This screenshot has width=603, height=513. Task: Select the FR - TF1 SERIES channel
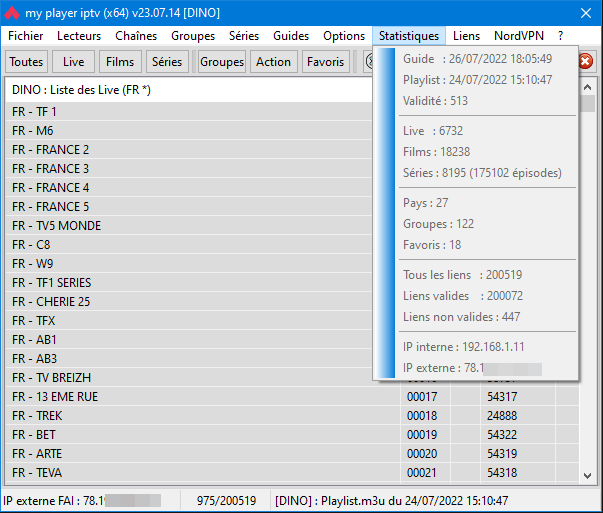pos(188,283)
